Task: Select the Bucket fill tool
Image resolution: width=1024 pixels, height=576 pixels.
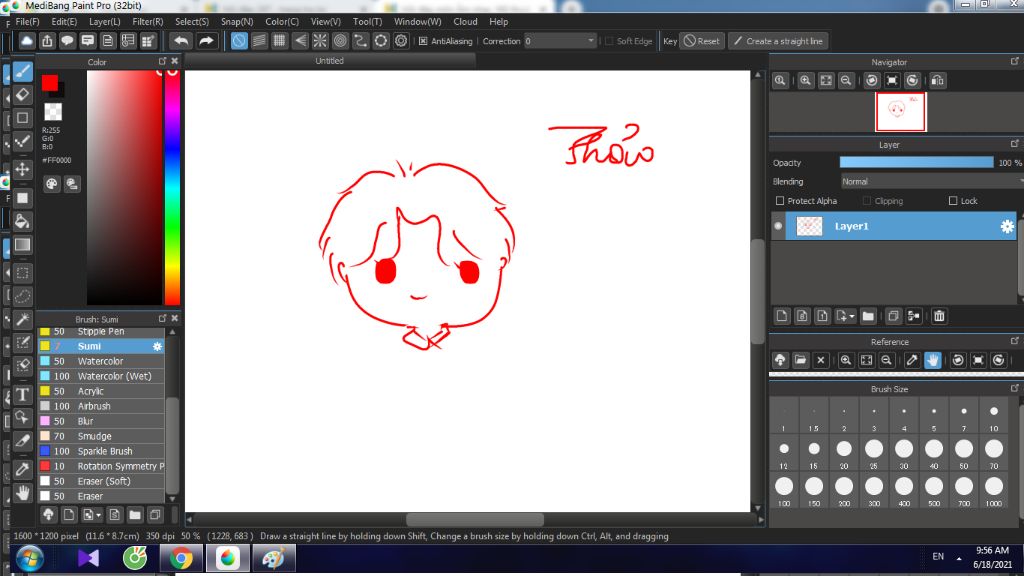Action: tap(22, 221)
